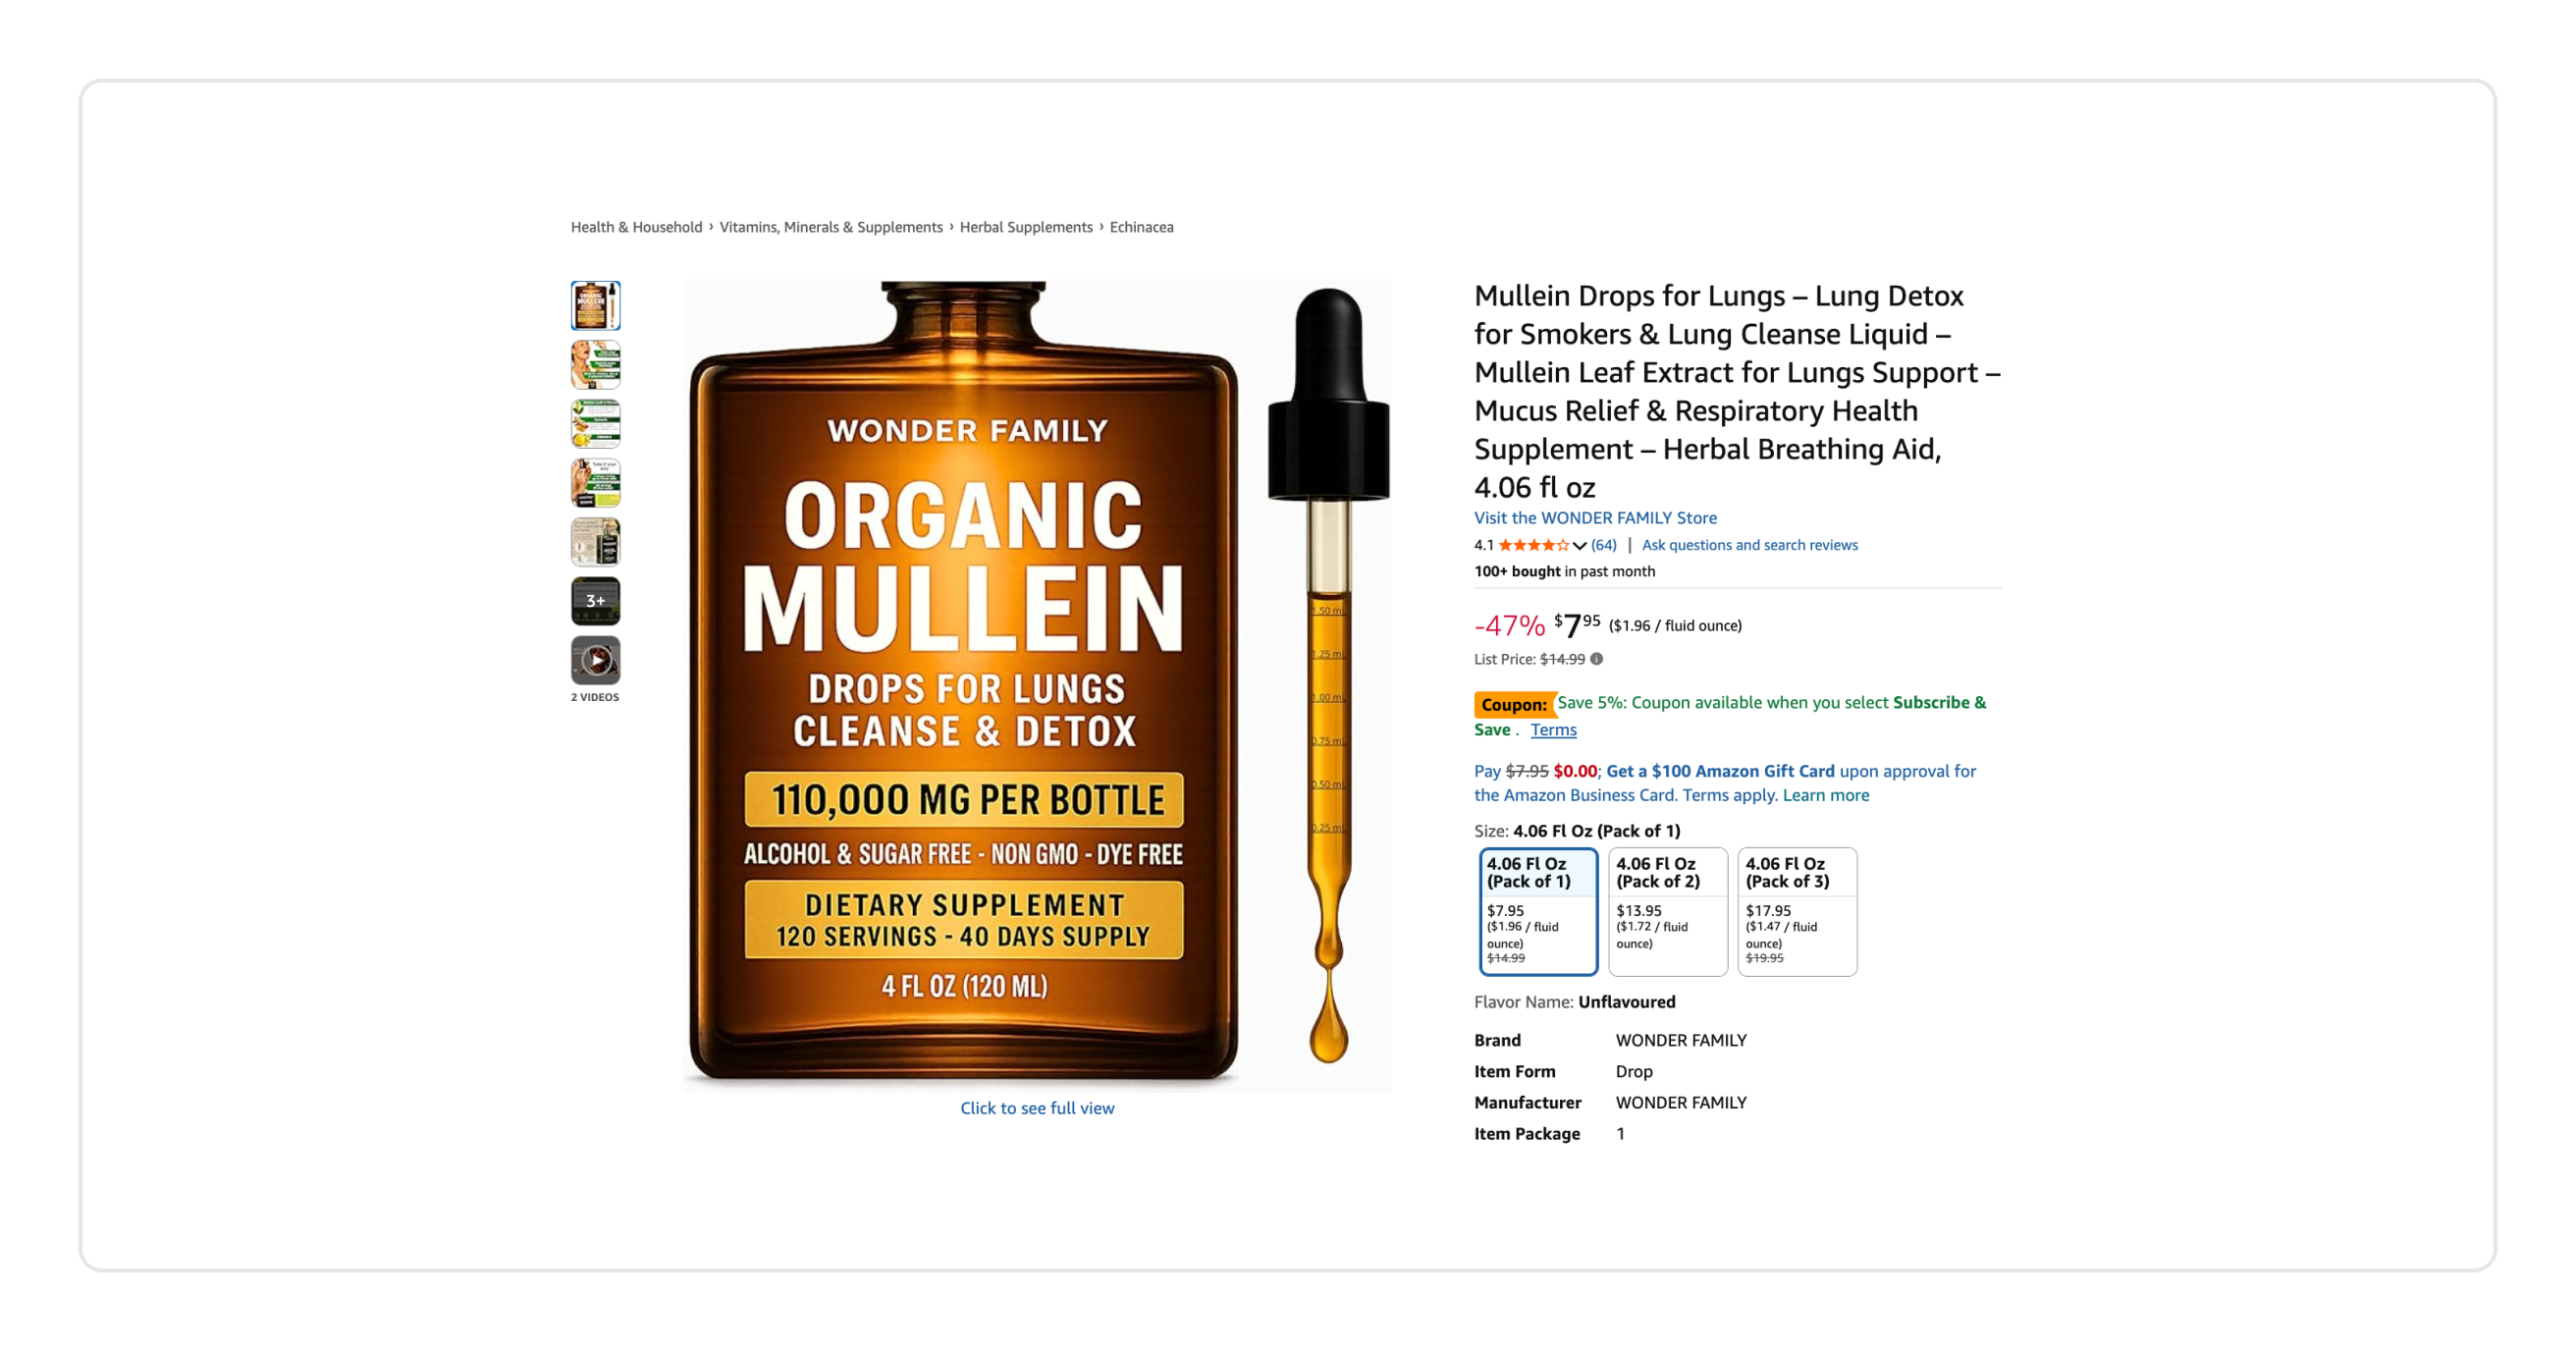The height and width of the screenshot is (1351, 2576).
Task: Choose the 4.06 Fl Oz Pack of 2 size
Action: tap(1668, 911)
